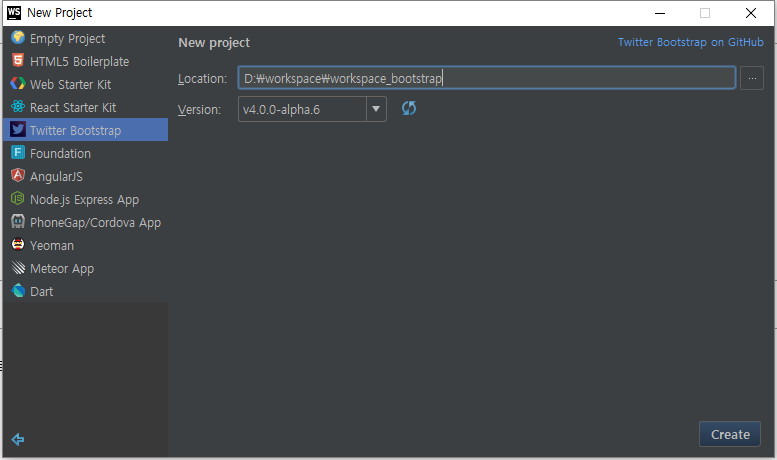
Task: Click the PhoneGap/Cordova App robot icon
Action: pos(18,221)
